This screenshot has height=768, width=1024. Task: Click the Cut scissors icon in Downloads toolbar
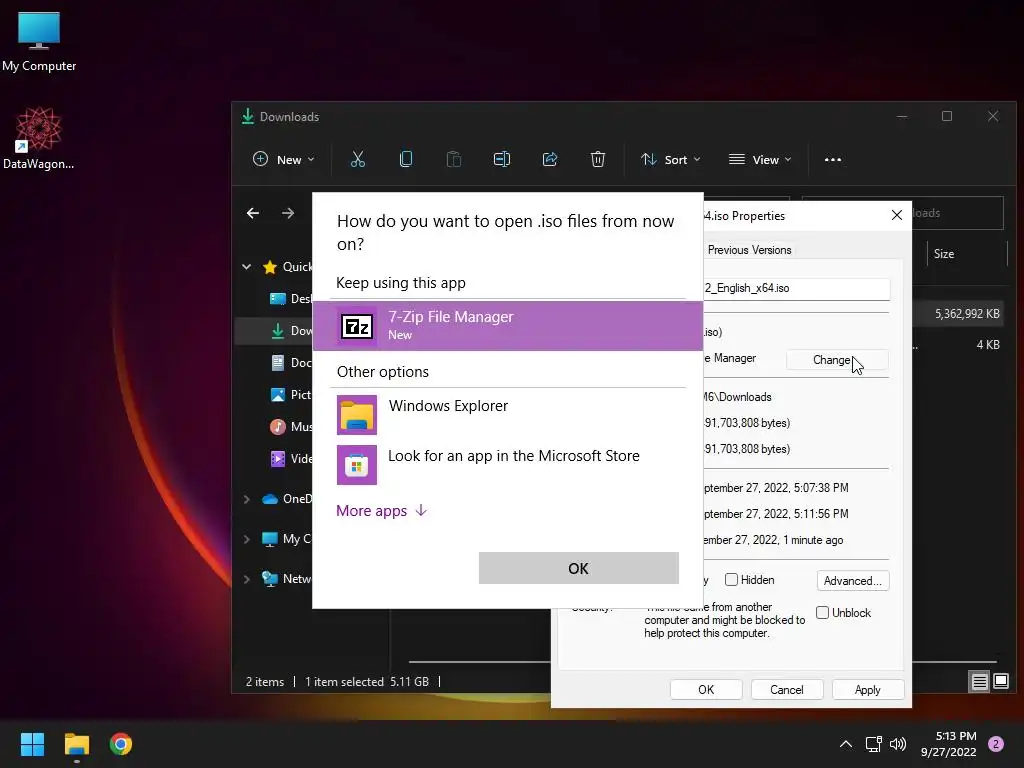[358, 159]
